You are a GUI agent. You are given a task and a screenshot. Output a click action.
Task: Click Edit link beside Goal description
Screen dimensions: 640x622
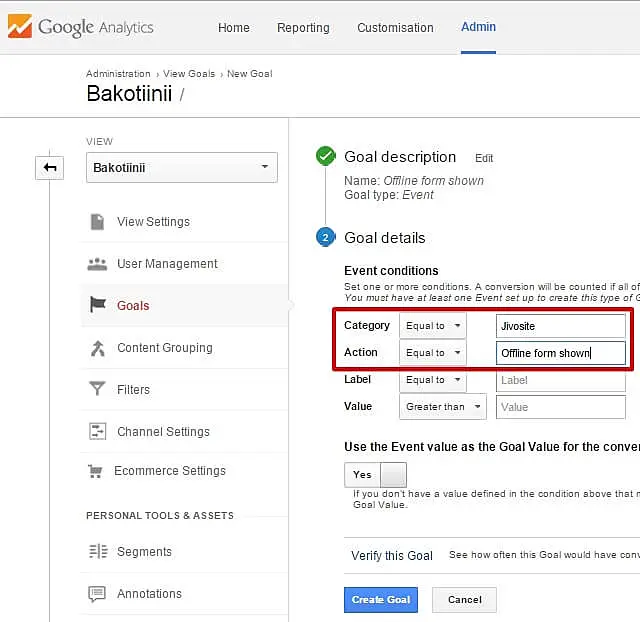coord(484,158)
